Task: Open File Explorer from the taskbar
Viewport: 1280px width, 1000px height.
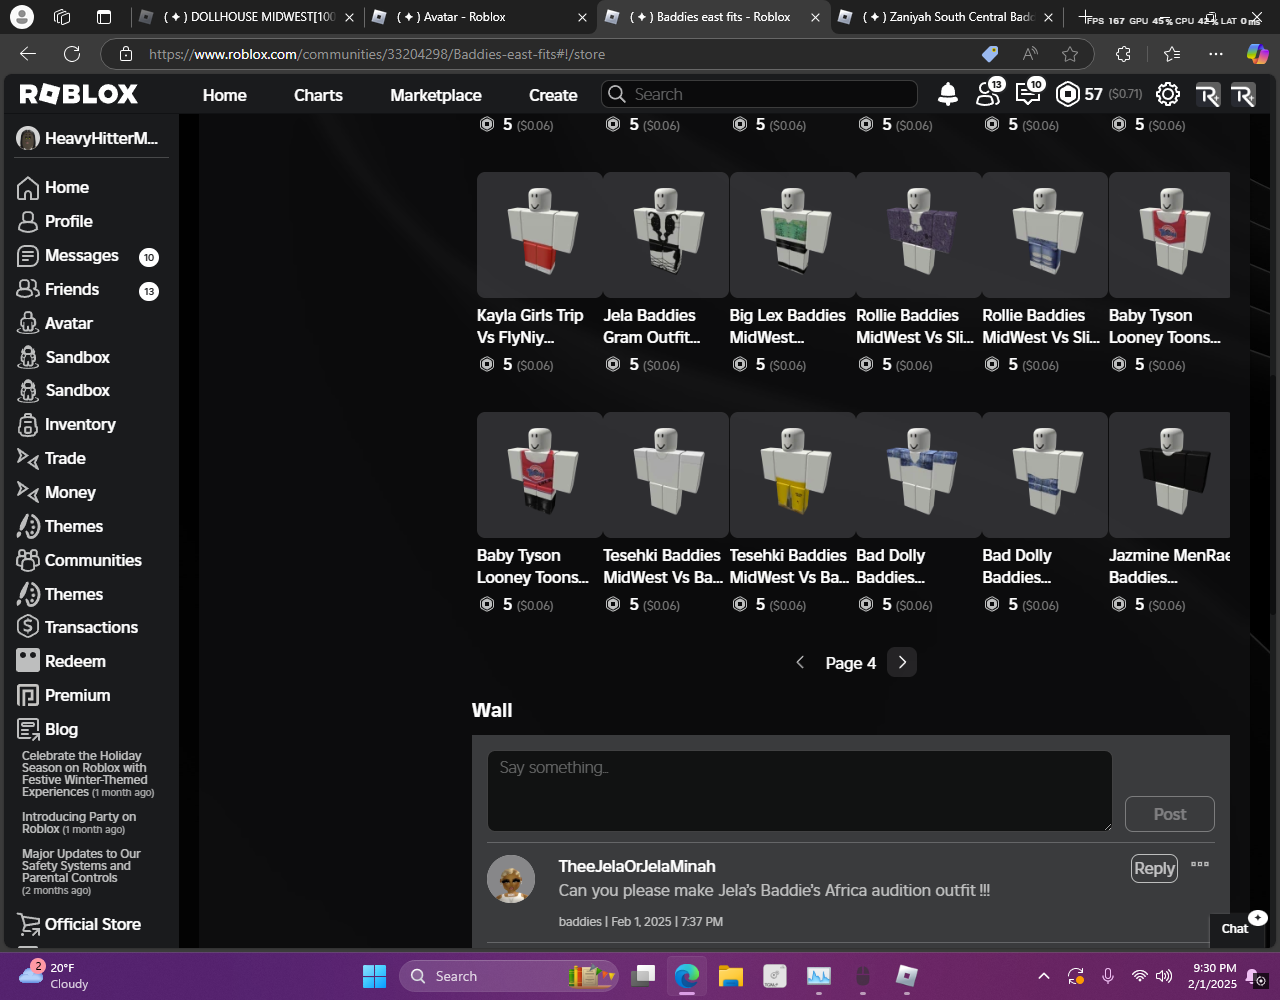Action: pos(731,976)
